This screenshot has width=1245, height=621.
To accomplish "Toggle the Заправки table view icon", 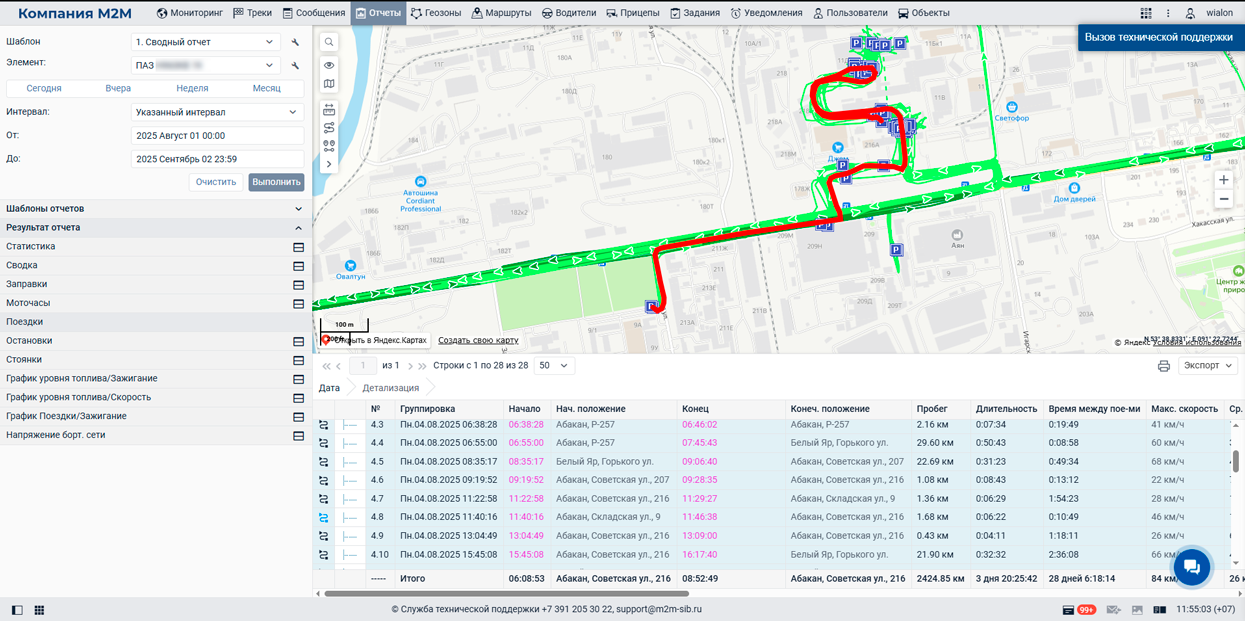I will (x=298, y=285).
